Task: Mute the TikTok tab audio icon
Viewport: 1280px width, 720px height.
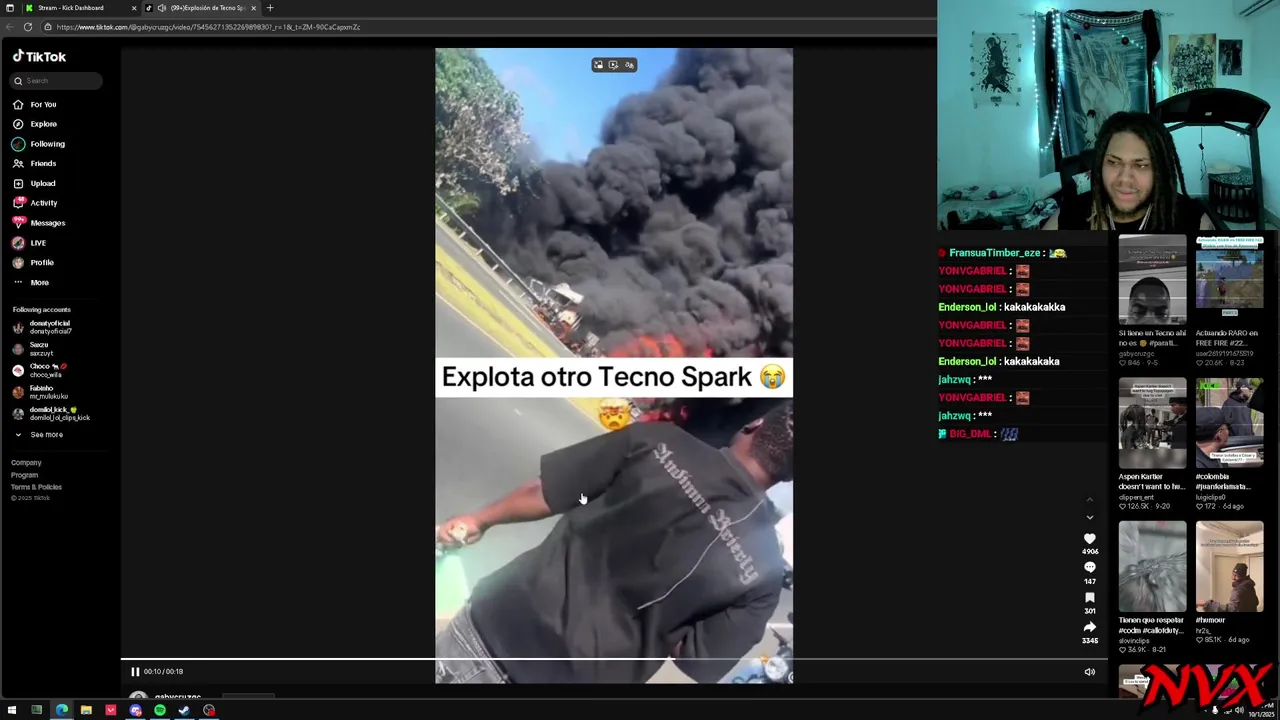Action: tap(161, 8)
